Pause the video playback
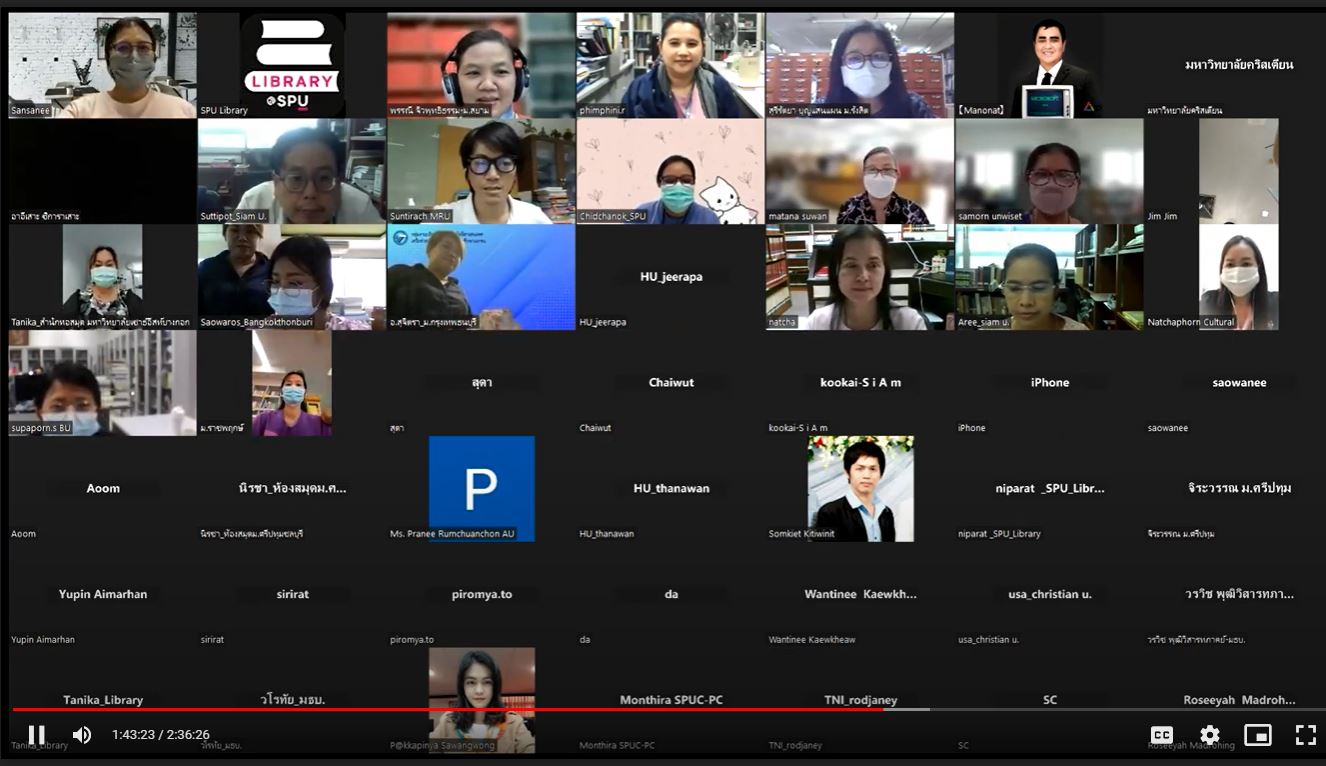1326x766 pixels. pyautogui.click(x=37, y=735)
